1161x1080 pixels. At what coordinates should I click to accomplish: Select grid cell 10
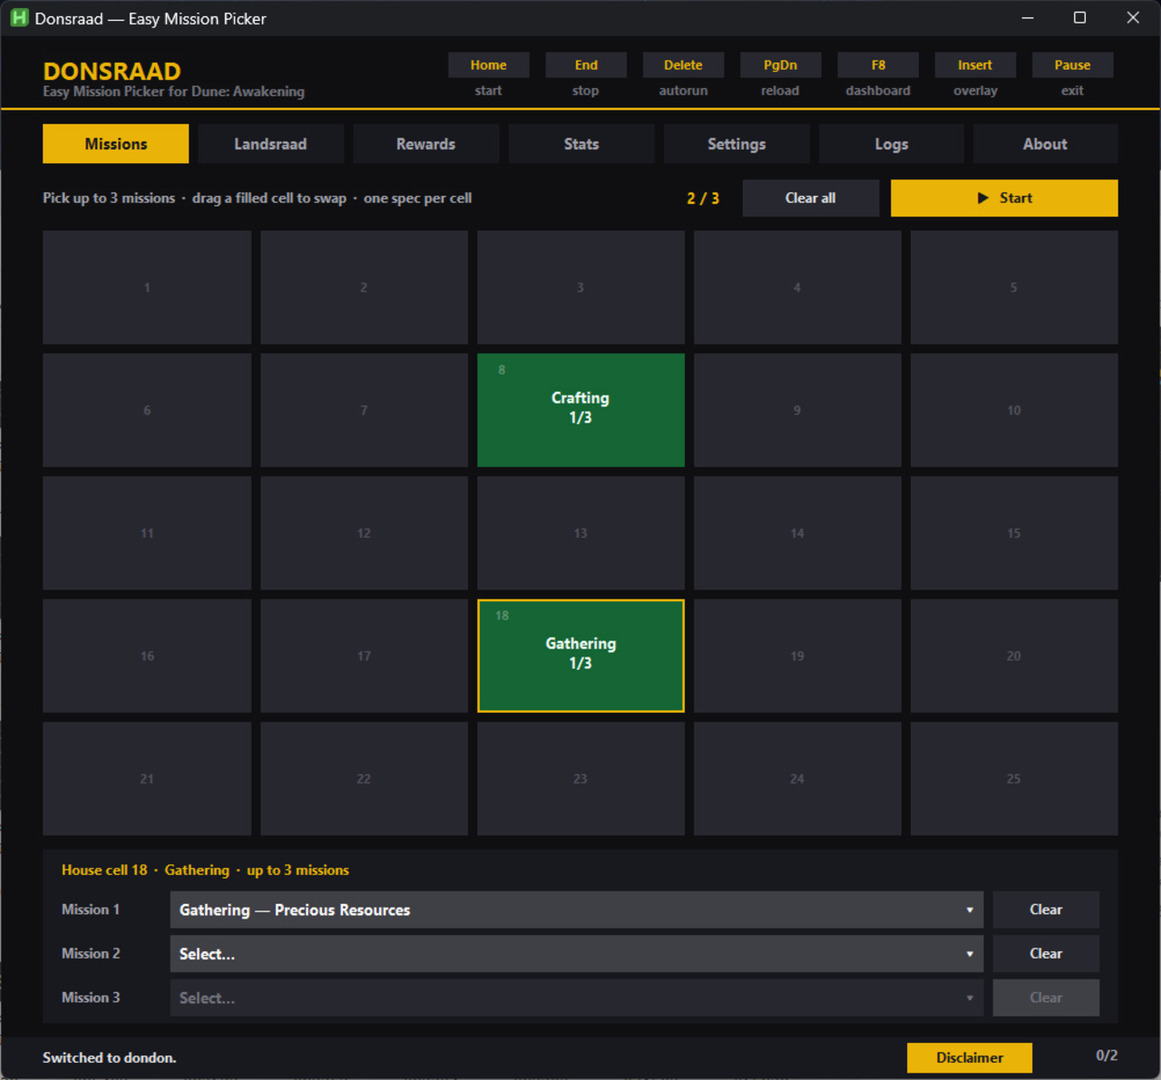1014,410
